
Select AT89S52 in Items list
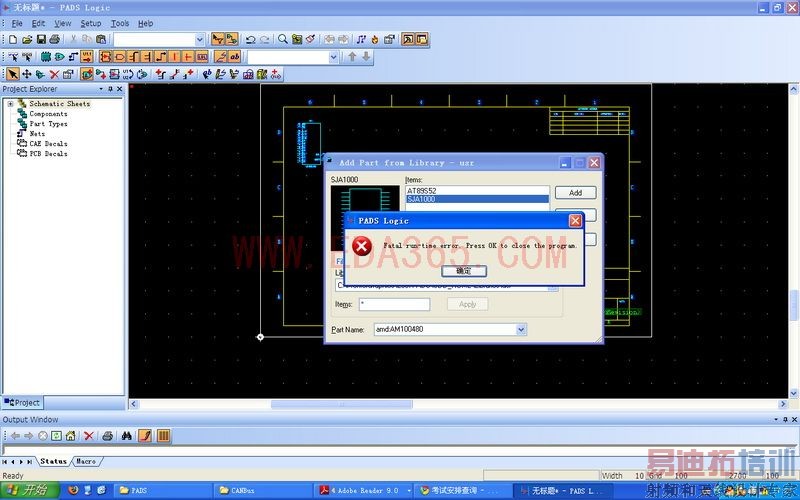(422, 190)
